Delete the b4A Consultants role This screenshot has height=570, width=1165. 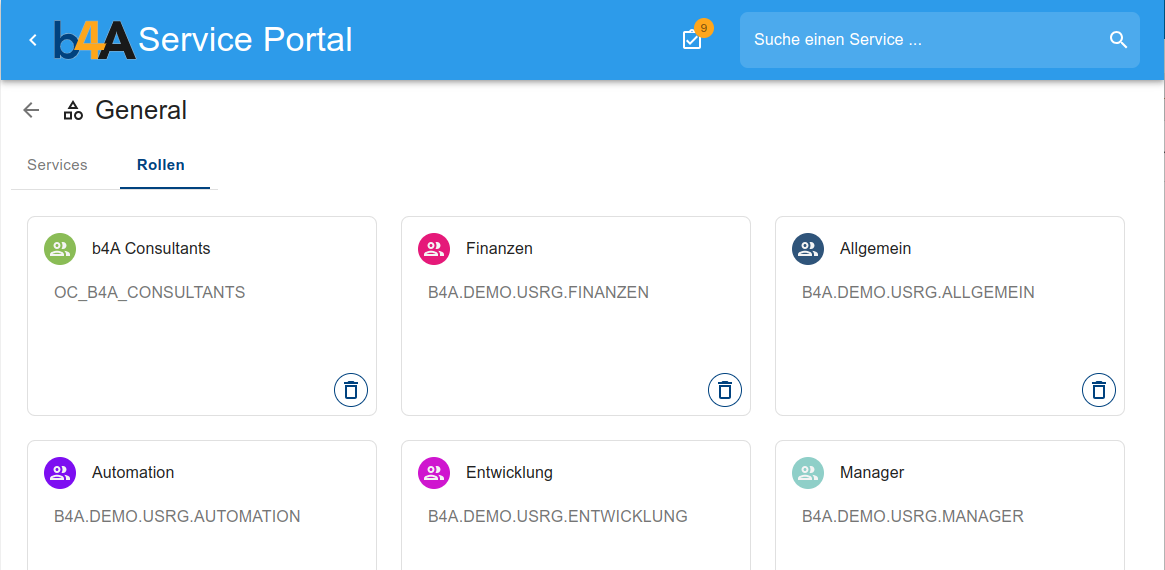point(351,390)
